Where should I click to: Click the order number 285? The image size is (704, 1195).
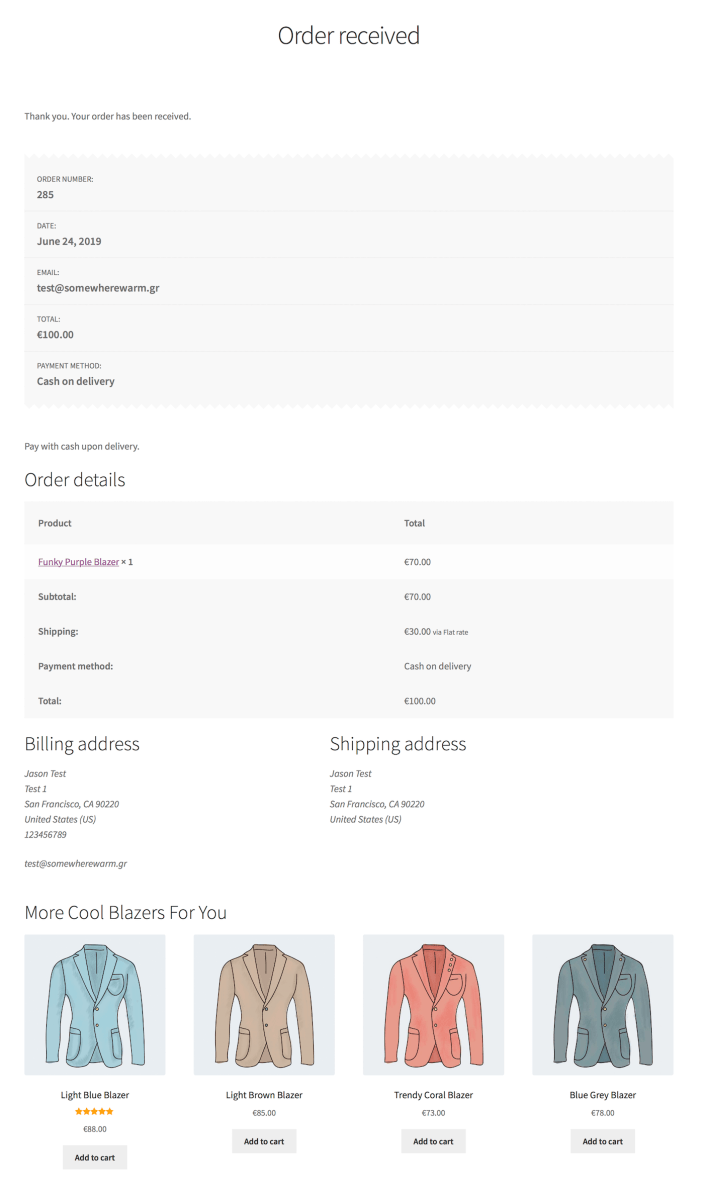point(46,195)
